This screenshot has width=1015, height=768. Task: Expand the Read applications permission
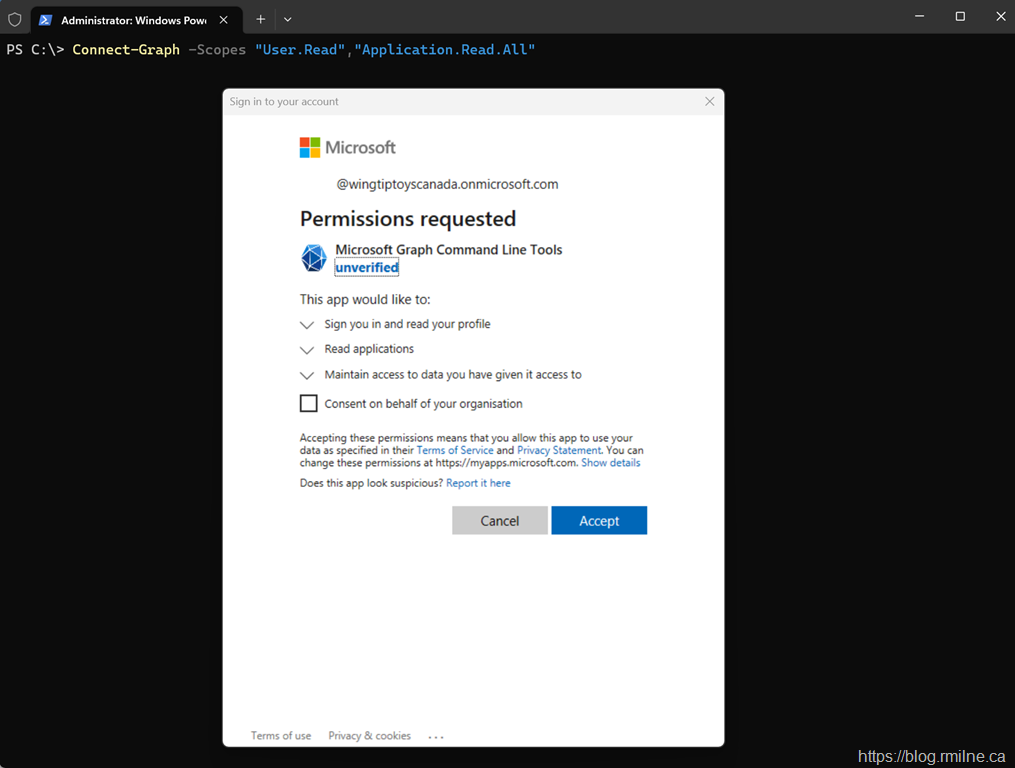[x=307, y=350]
